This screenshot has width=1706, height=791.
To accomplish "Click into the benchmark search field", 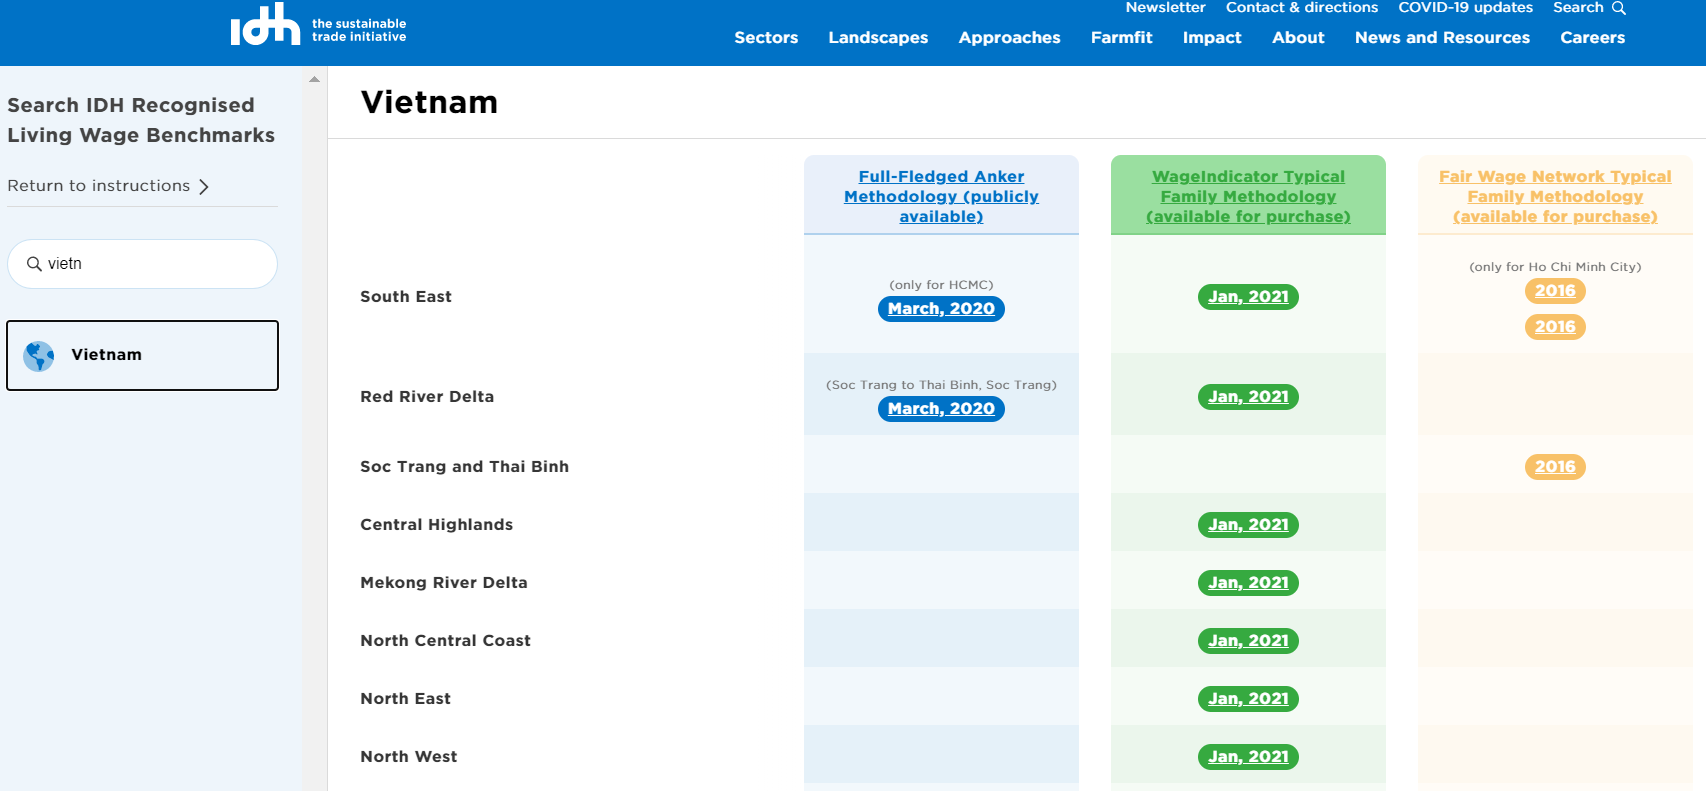I will click(142, 264).
